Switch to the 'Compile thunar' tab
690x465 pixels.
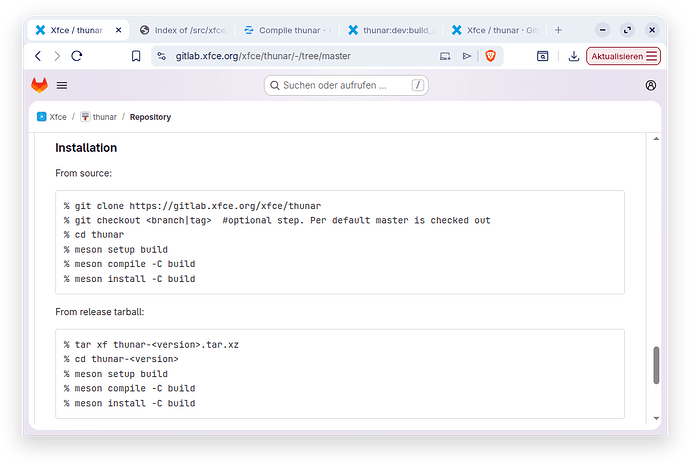(286, 30)
